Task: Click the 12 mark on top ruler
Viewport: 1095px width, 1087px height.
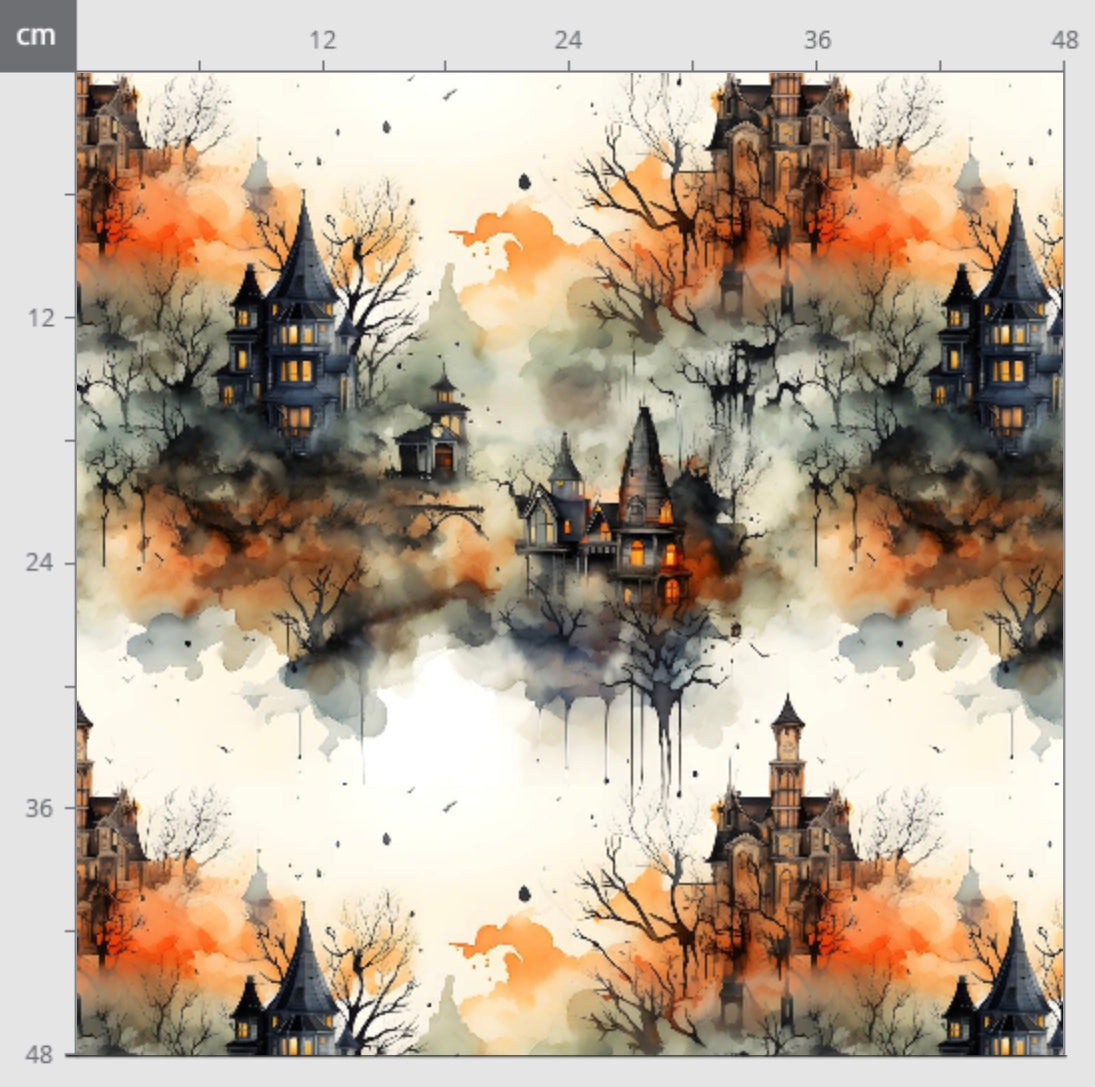Action: 322,40
